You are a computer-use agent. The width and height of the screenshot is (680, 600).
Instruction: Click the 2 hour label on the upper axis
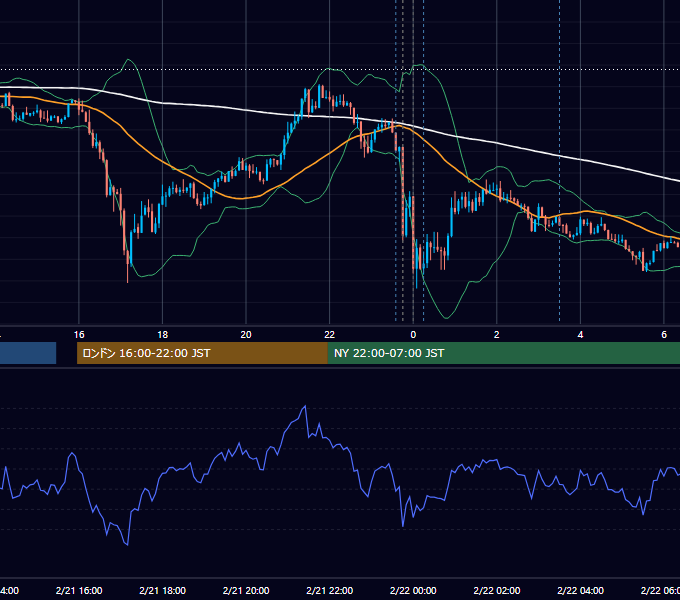pyautogui.click(x=497, y=335)
